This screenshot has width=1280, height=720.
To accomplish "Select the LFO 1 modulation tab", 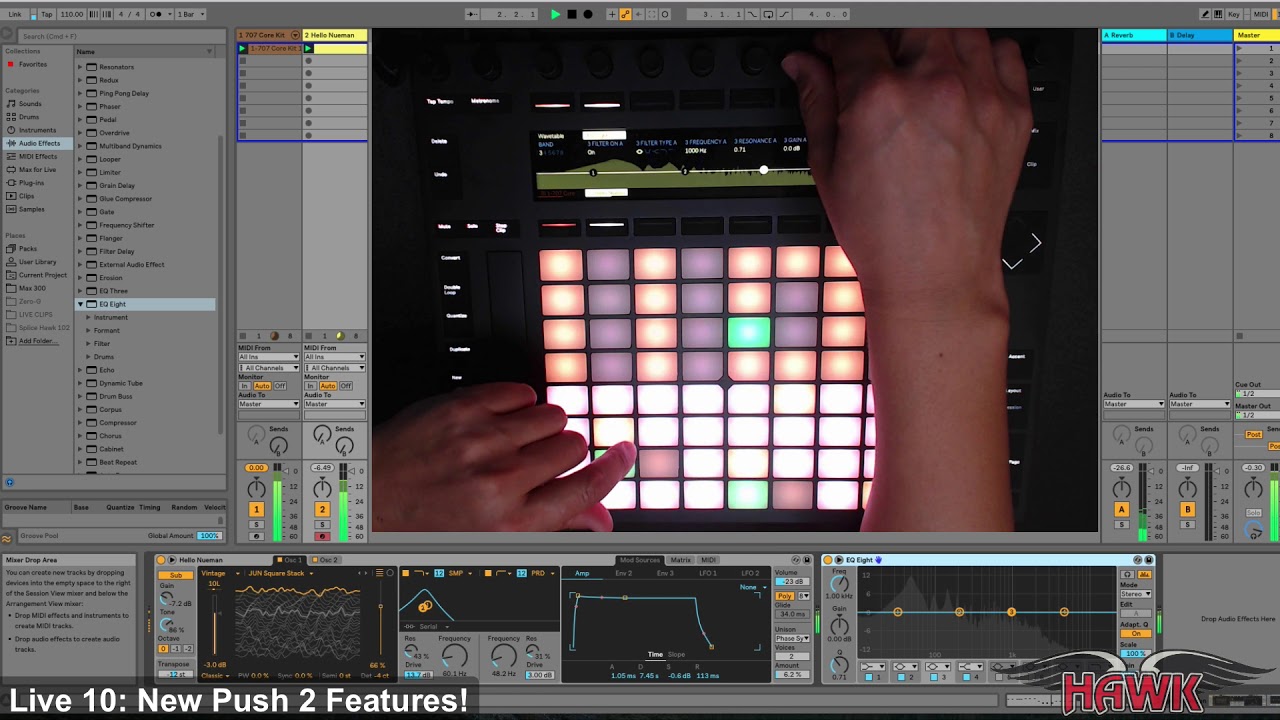I will click(x=708, y=573).
